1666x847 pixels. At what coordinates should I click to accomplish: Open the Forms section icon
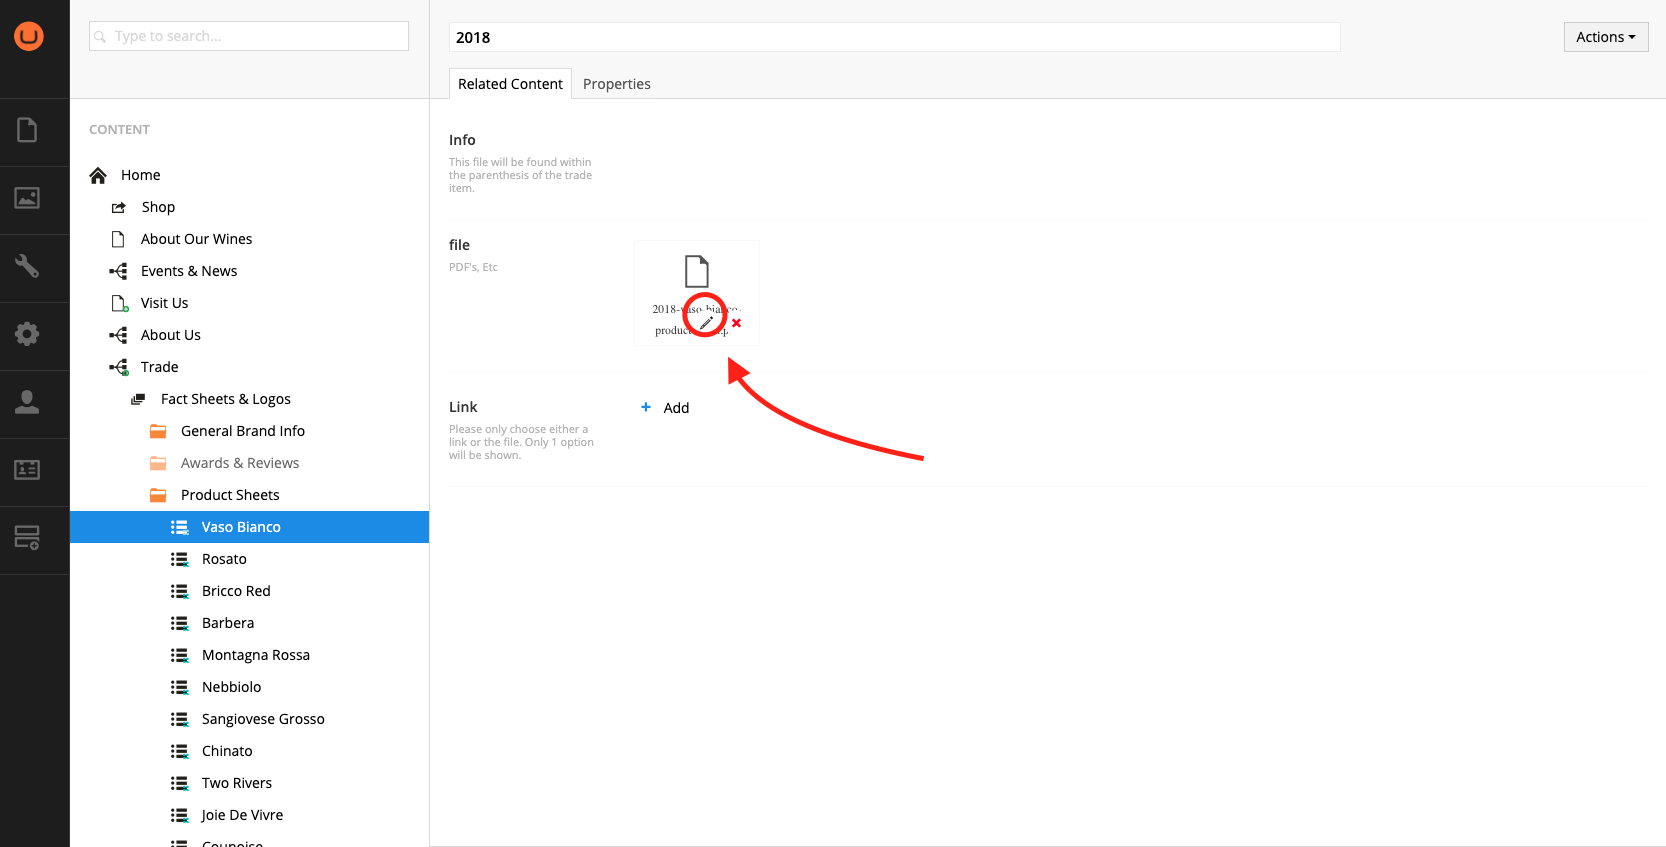(27, 538)
